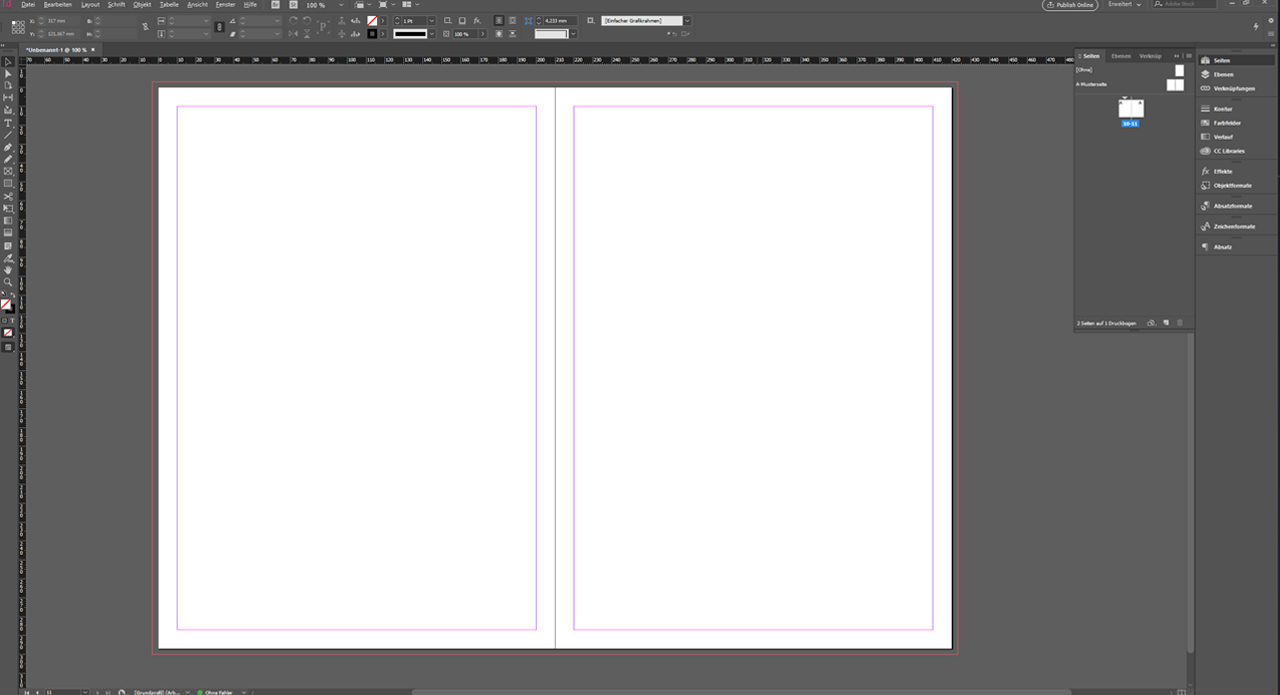Image resolution: width=1280 pixels, height=695 pixels.
Task: Close the Unbenannt-1 document tab
Action: click(x=93, y=49)
